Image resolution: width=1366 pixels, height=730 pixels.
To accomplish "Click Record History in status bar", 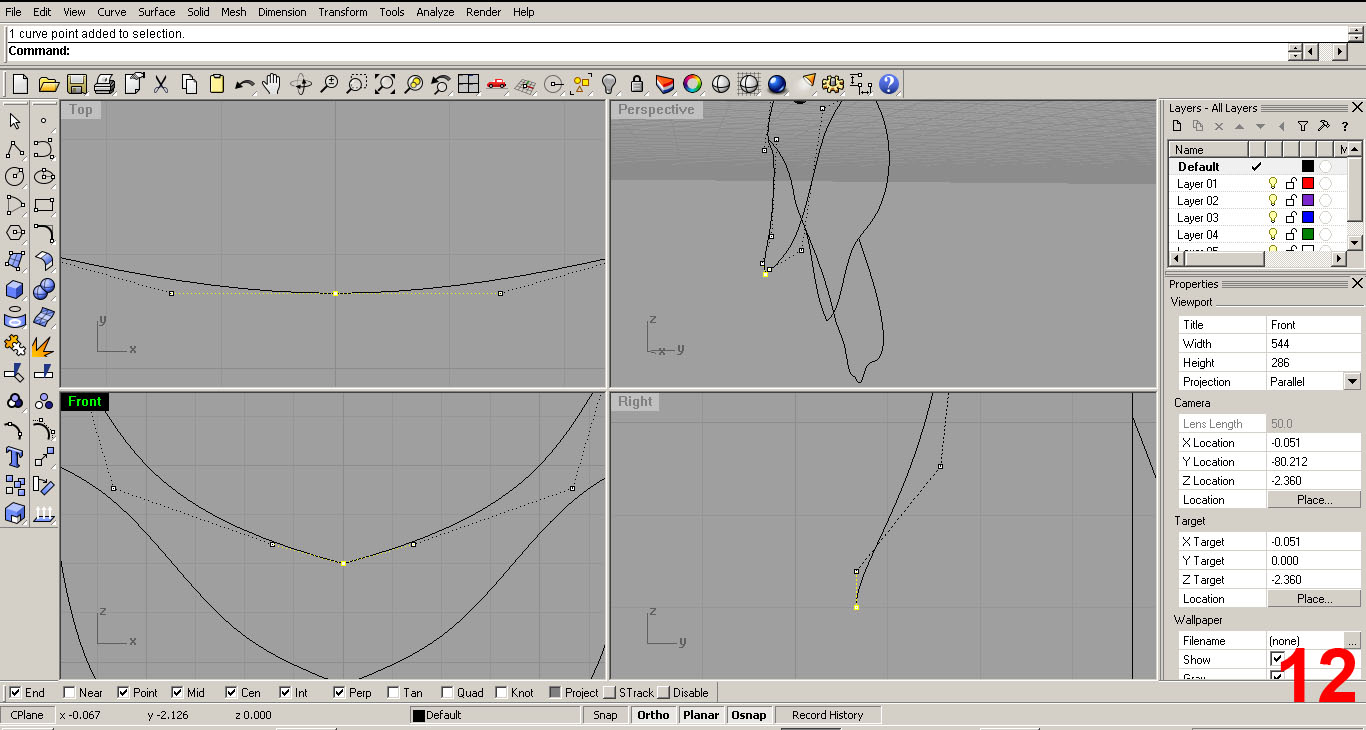I will [827, 715].
